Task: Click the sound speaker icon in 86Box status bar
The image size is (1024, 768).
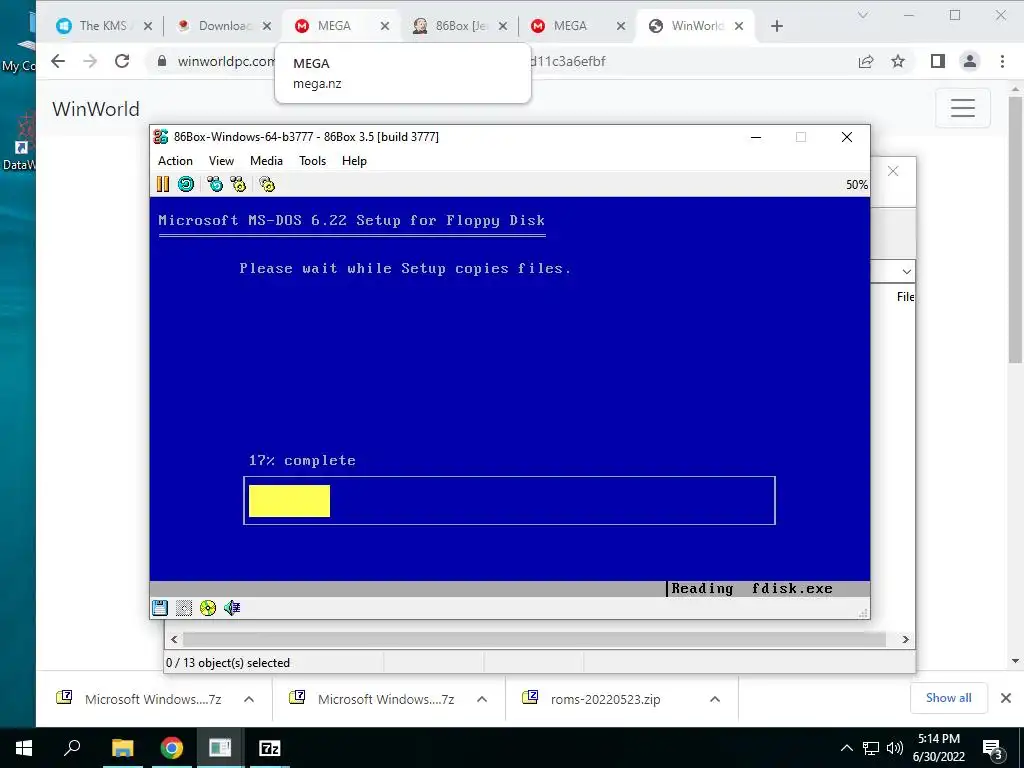Action: point(232,608)
